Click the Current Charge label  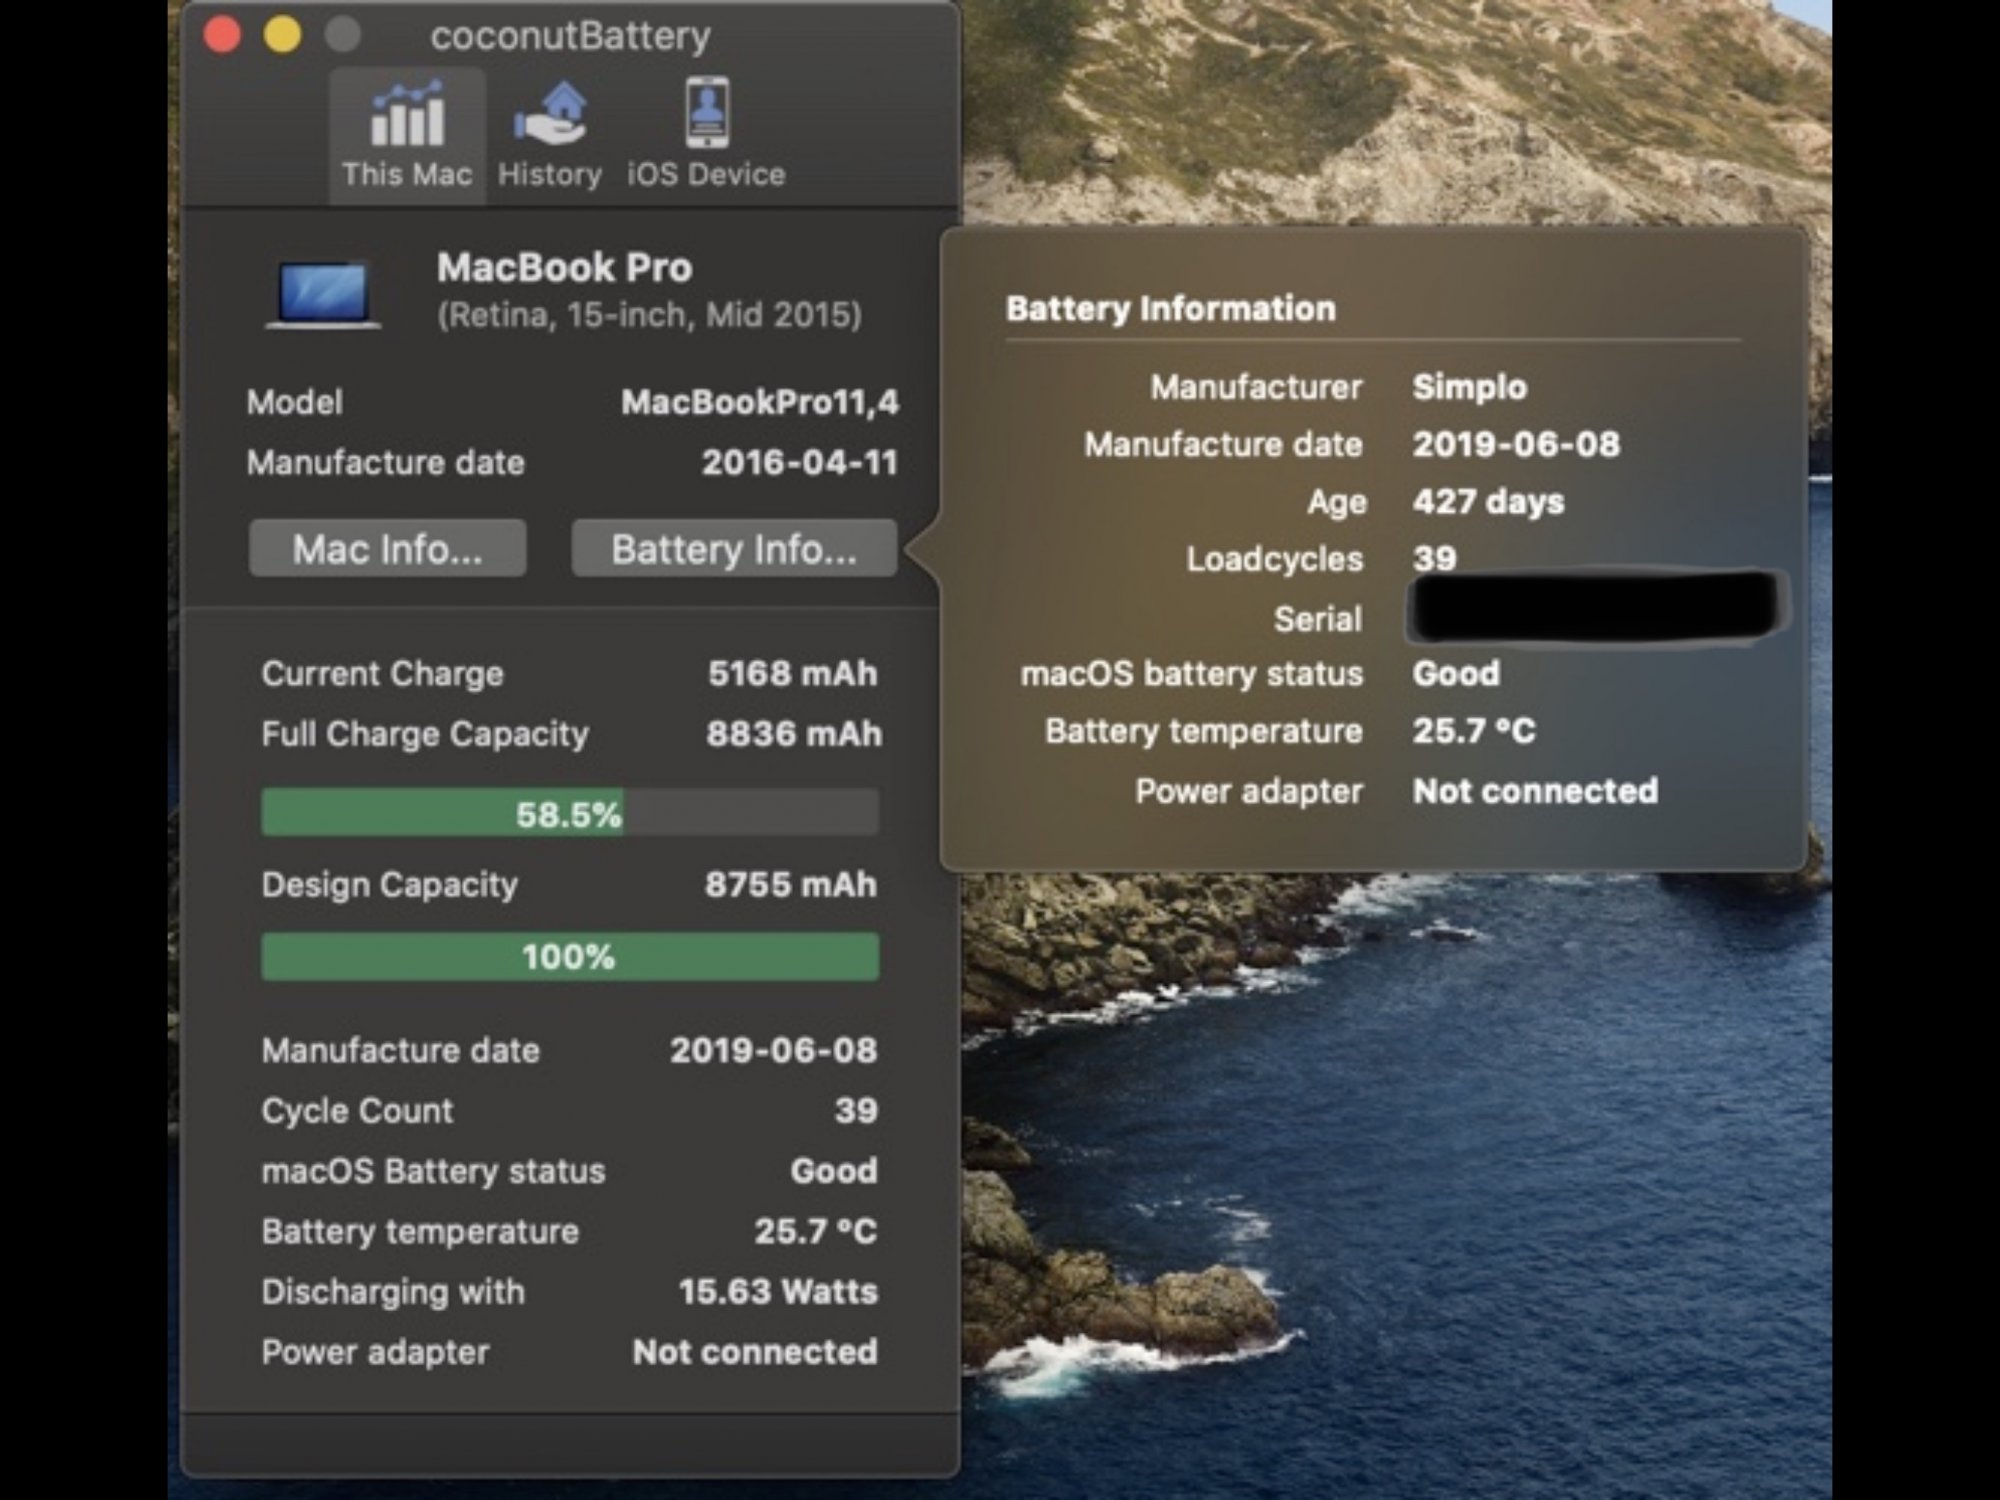[382, 673]
